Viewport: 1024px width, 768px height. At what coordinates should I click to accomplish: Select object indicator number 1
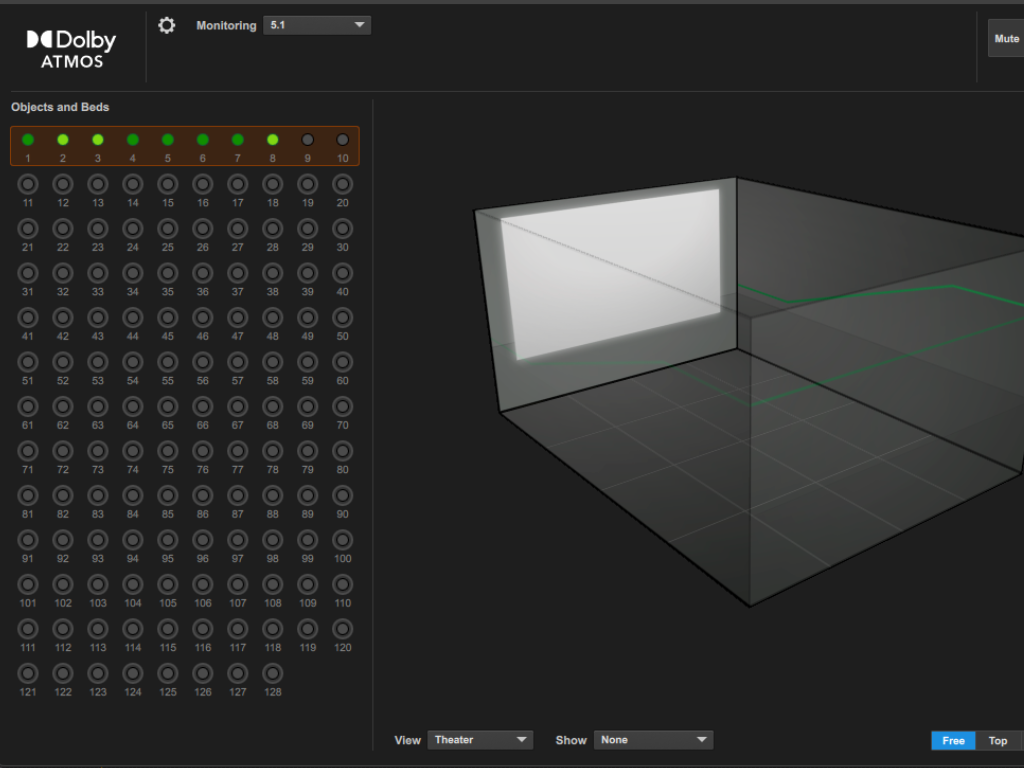[x=28, y=140]
